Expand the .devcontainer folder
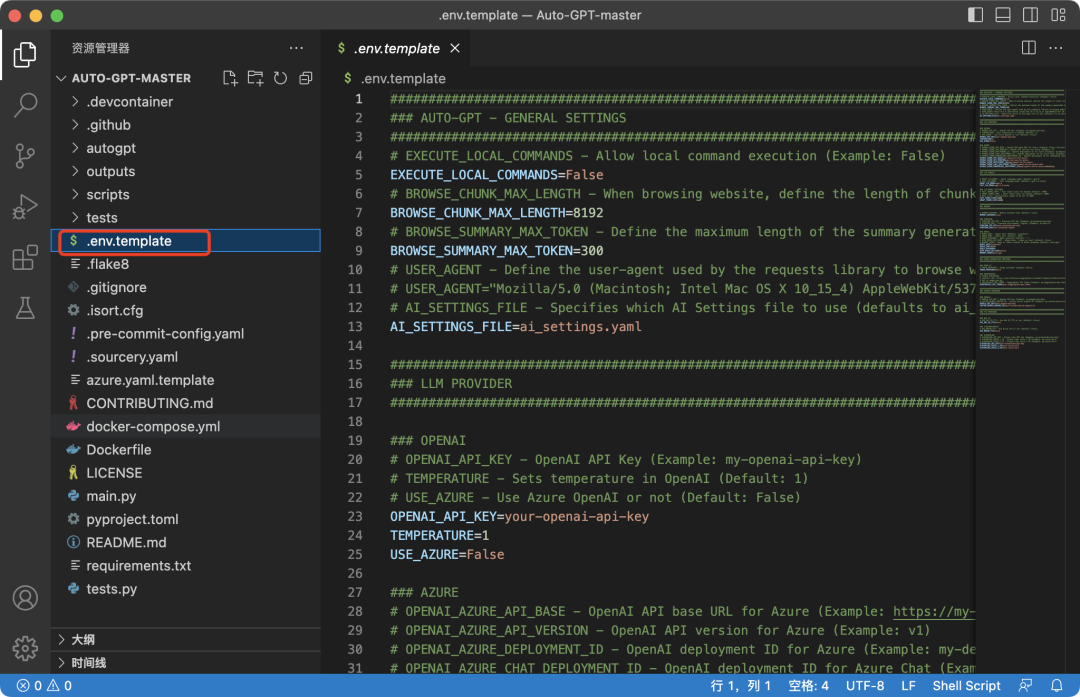 [186, 101]
